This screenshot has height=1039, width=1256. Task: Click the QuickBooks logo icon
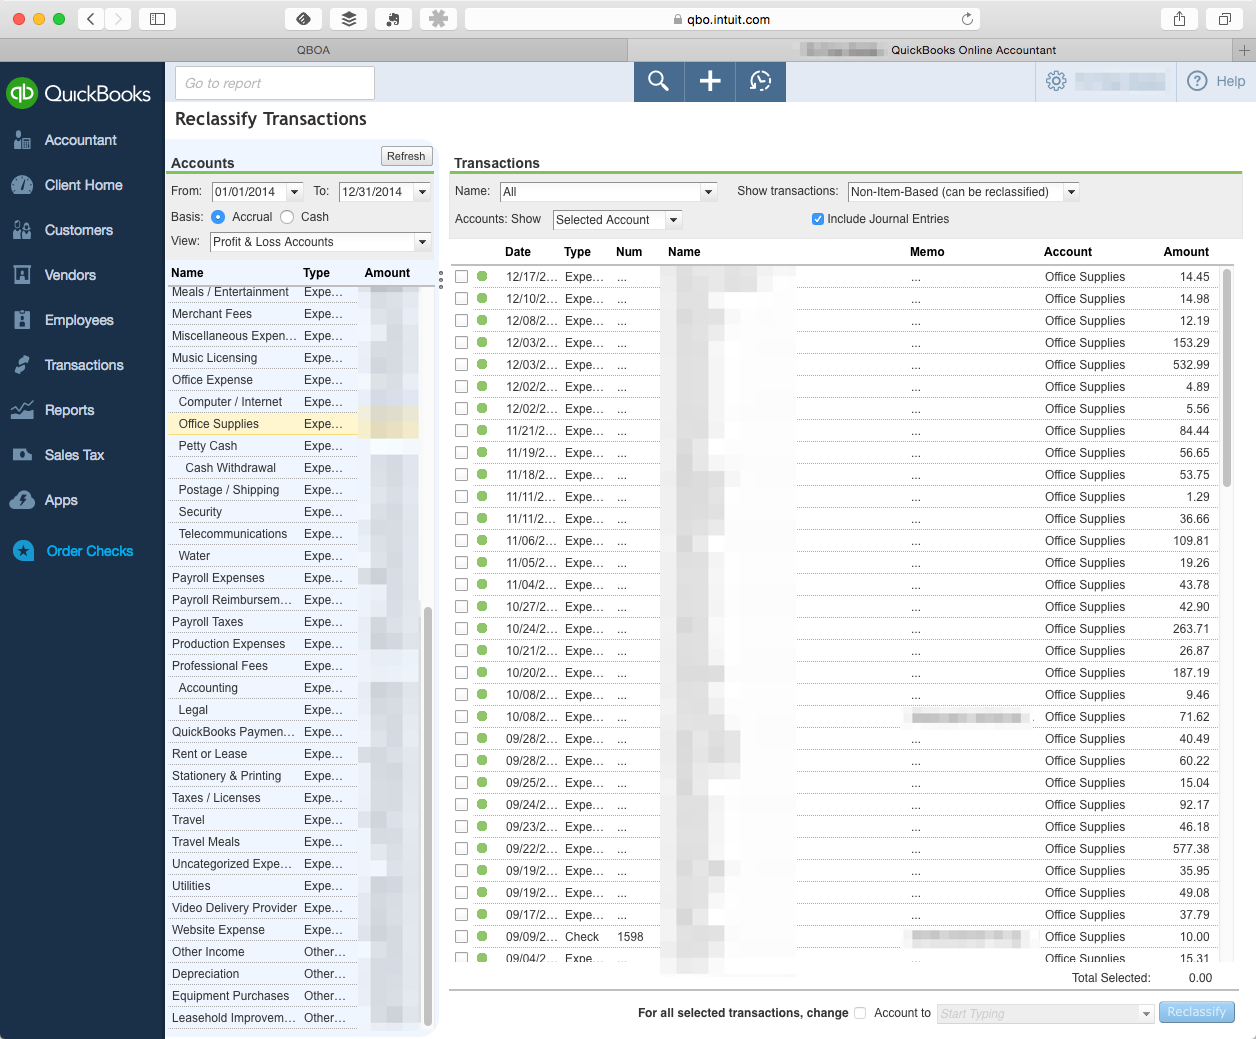pos(21,93)
